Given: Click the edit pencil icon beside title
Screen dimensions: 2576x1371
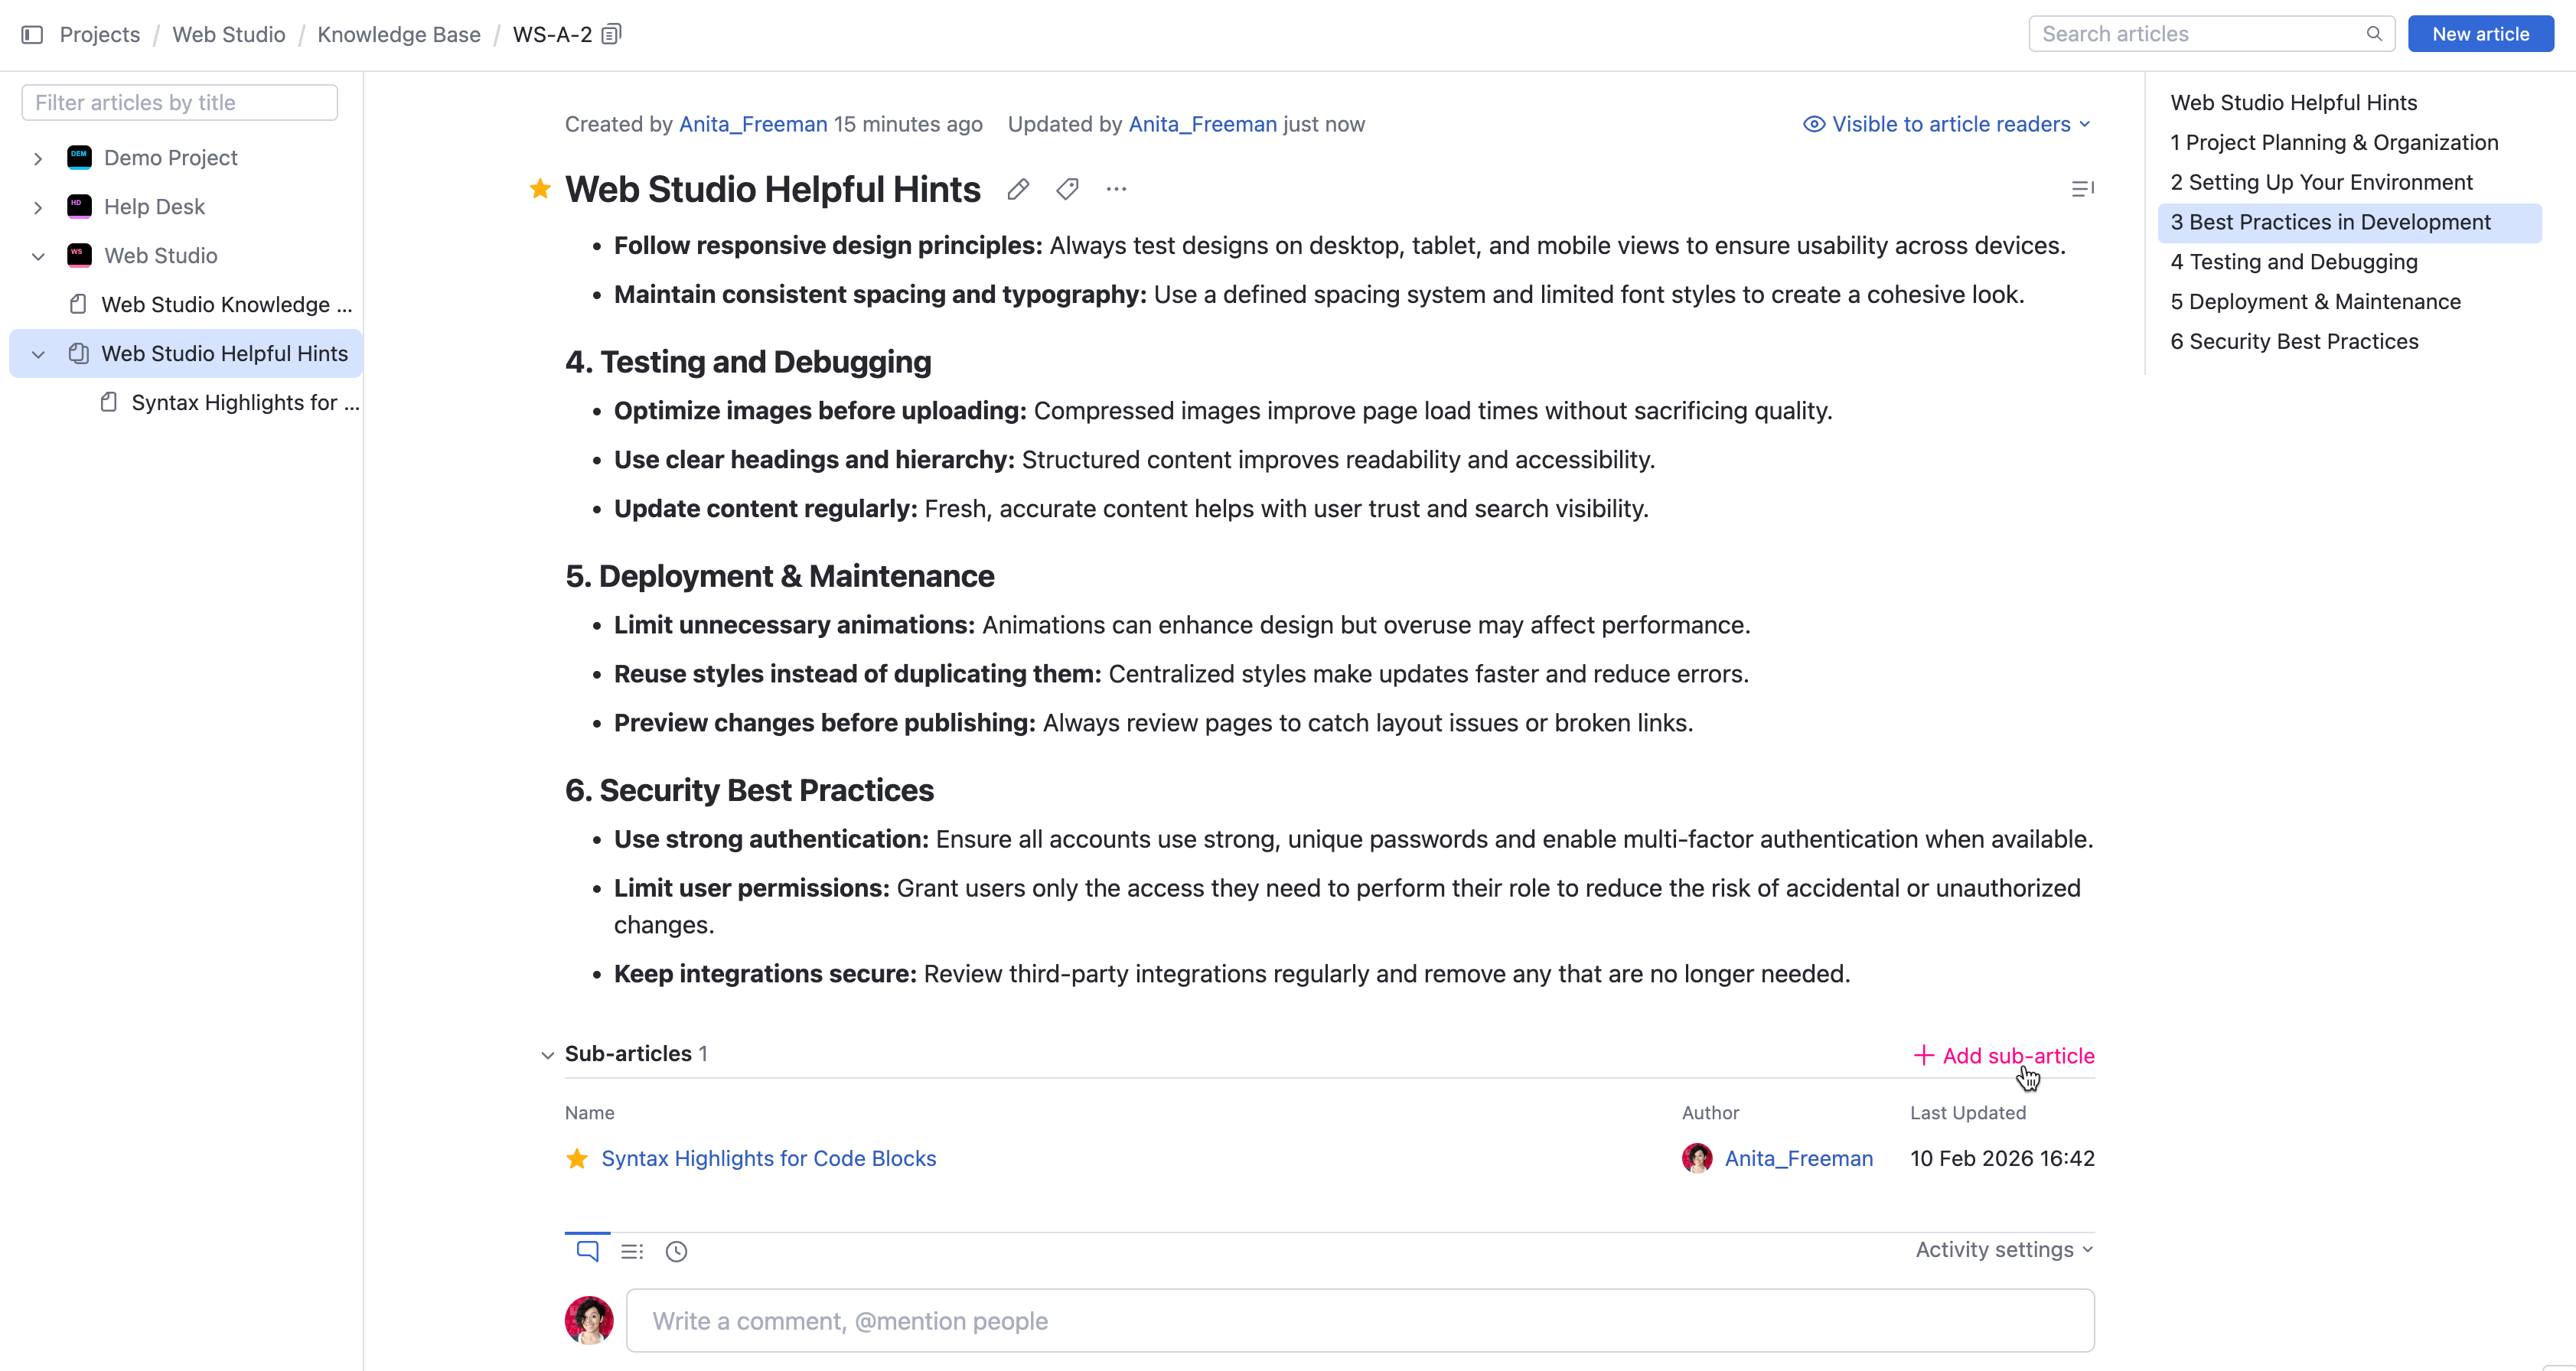Looking at the screenshot, I should [1018, 189].
